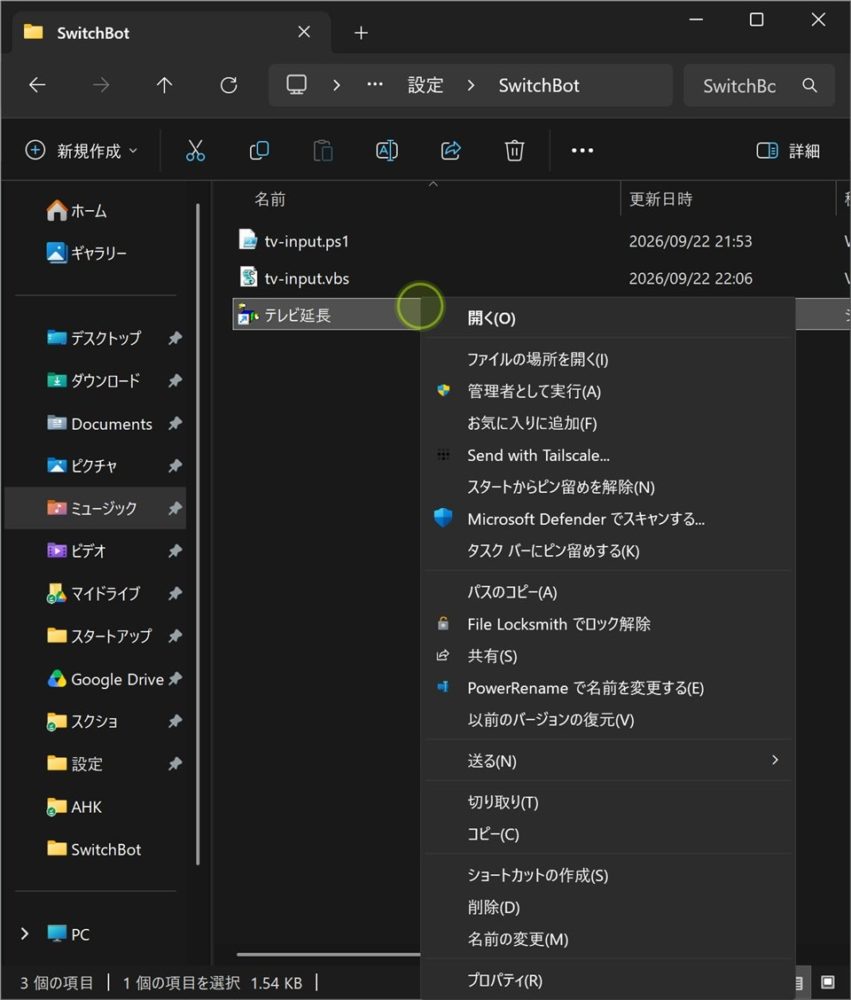Open the 新規作成 dropdown
The width and height of the screenshot is (851, 1000).
coord(82,151)
